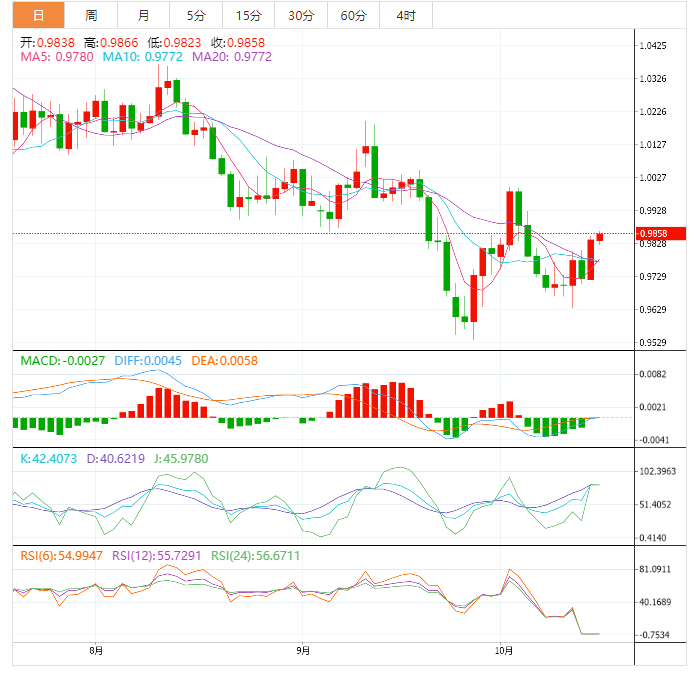Screen dimensions: 698x674
Task: Open the 30分 timeframe tab
Action: click(x=301, y=15)
